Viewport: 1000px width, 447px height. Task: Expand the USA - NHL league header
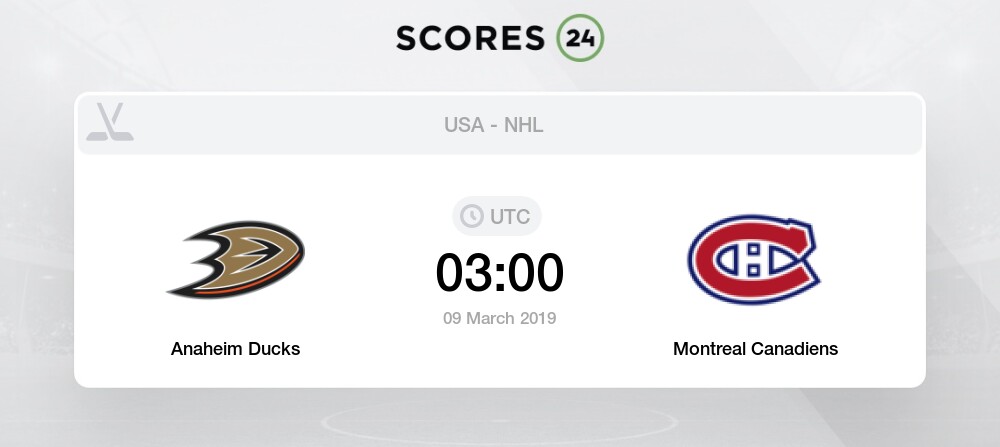pos(500,125)
